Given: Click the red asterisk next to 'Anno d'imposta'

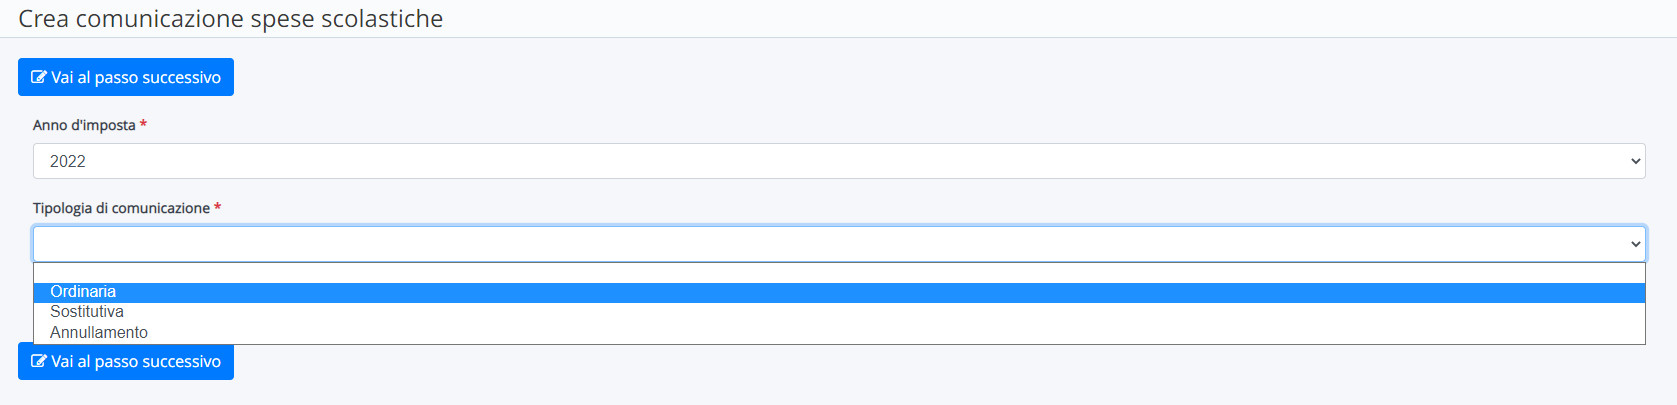Looking at the screenshot, I should (x=143, y=124).
